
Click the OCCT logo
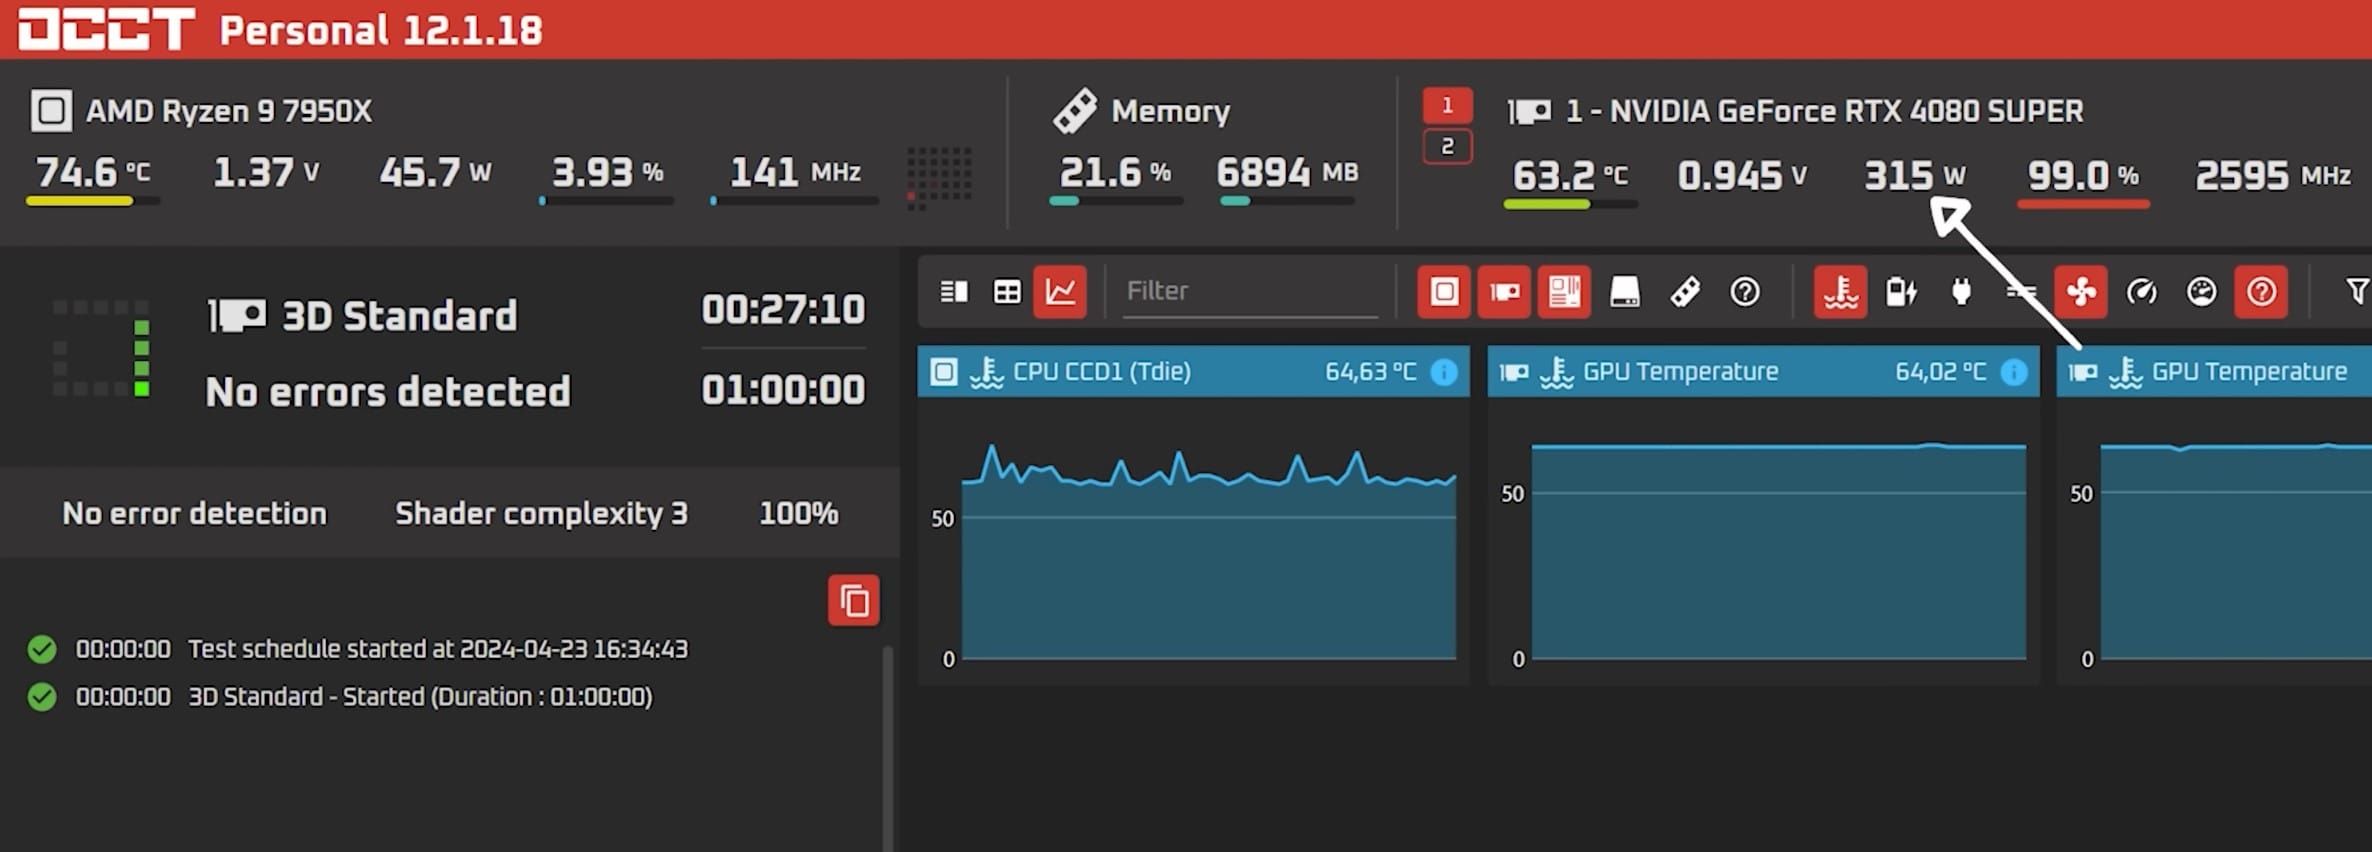[x=107, y=28]
